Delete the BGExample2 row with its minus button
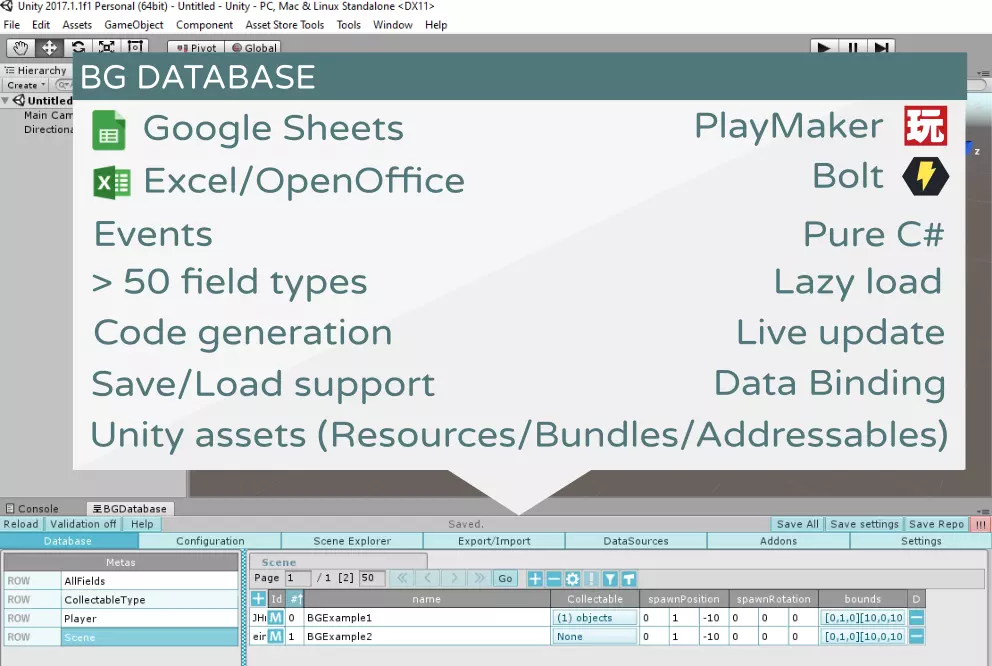992x666 pixels. pos(917,636)
